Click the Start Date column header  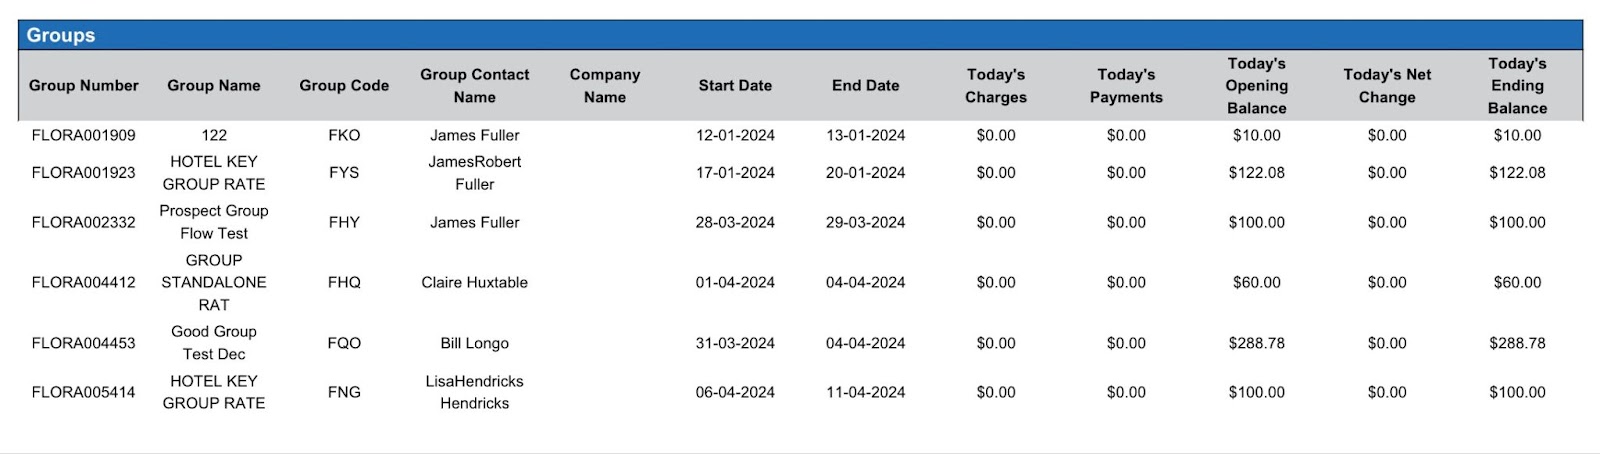[x=735, y=86]
